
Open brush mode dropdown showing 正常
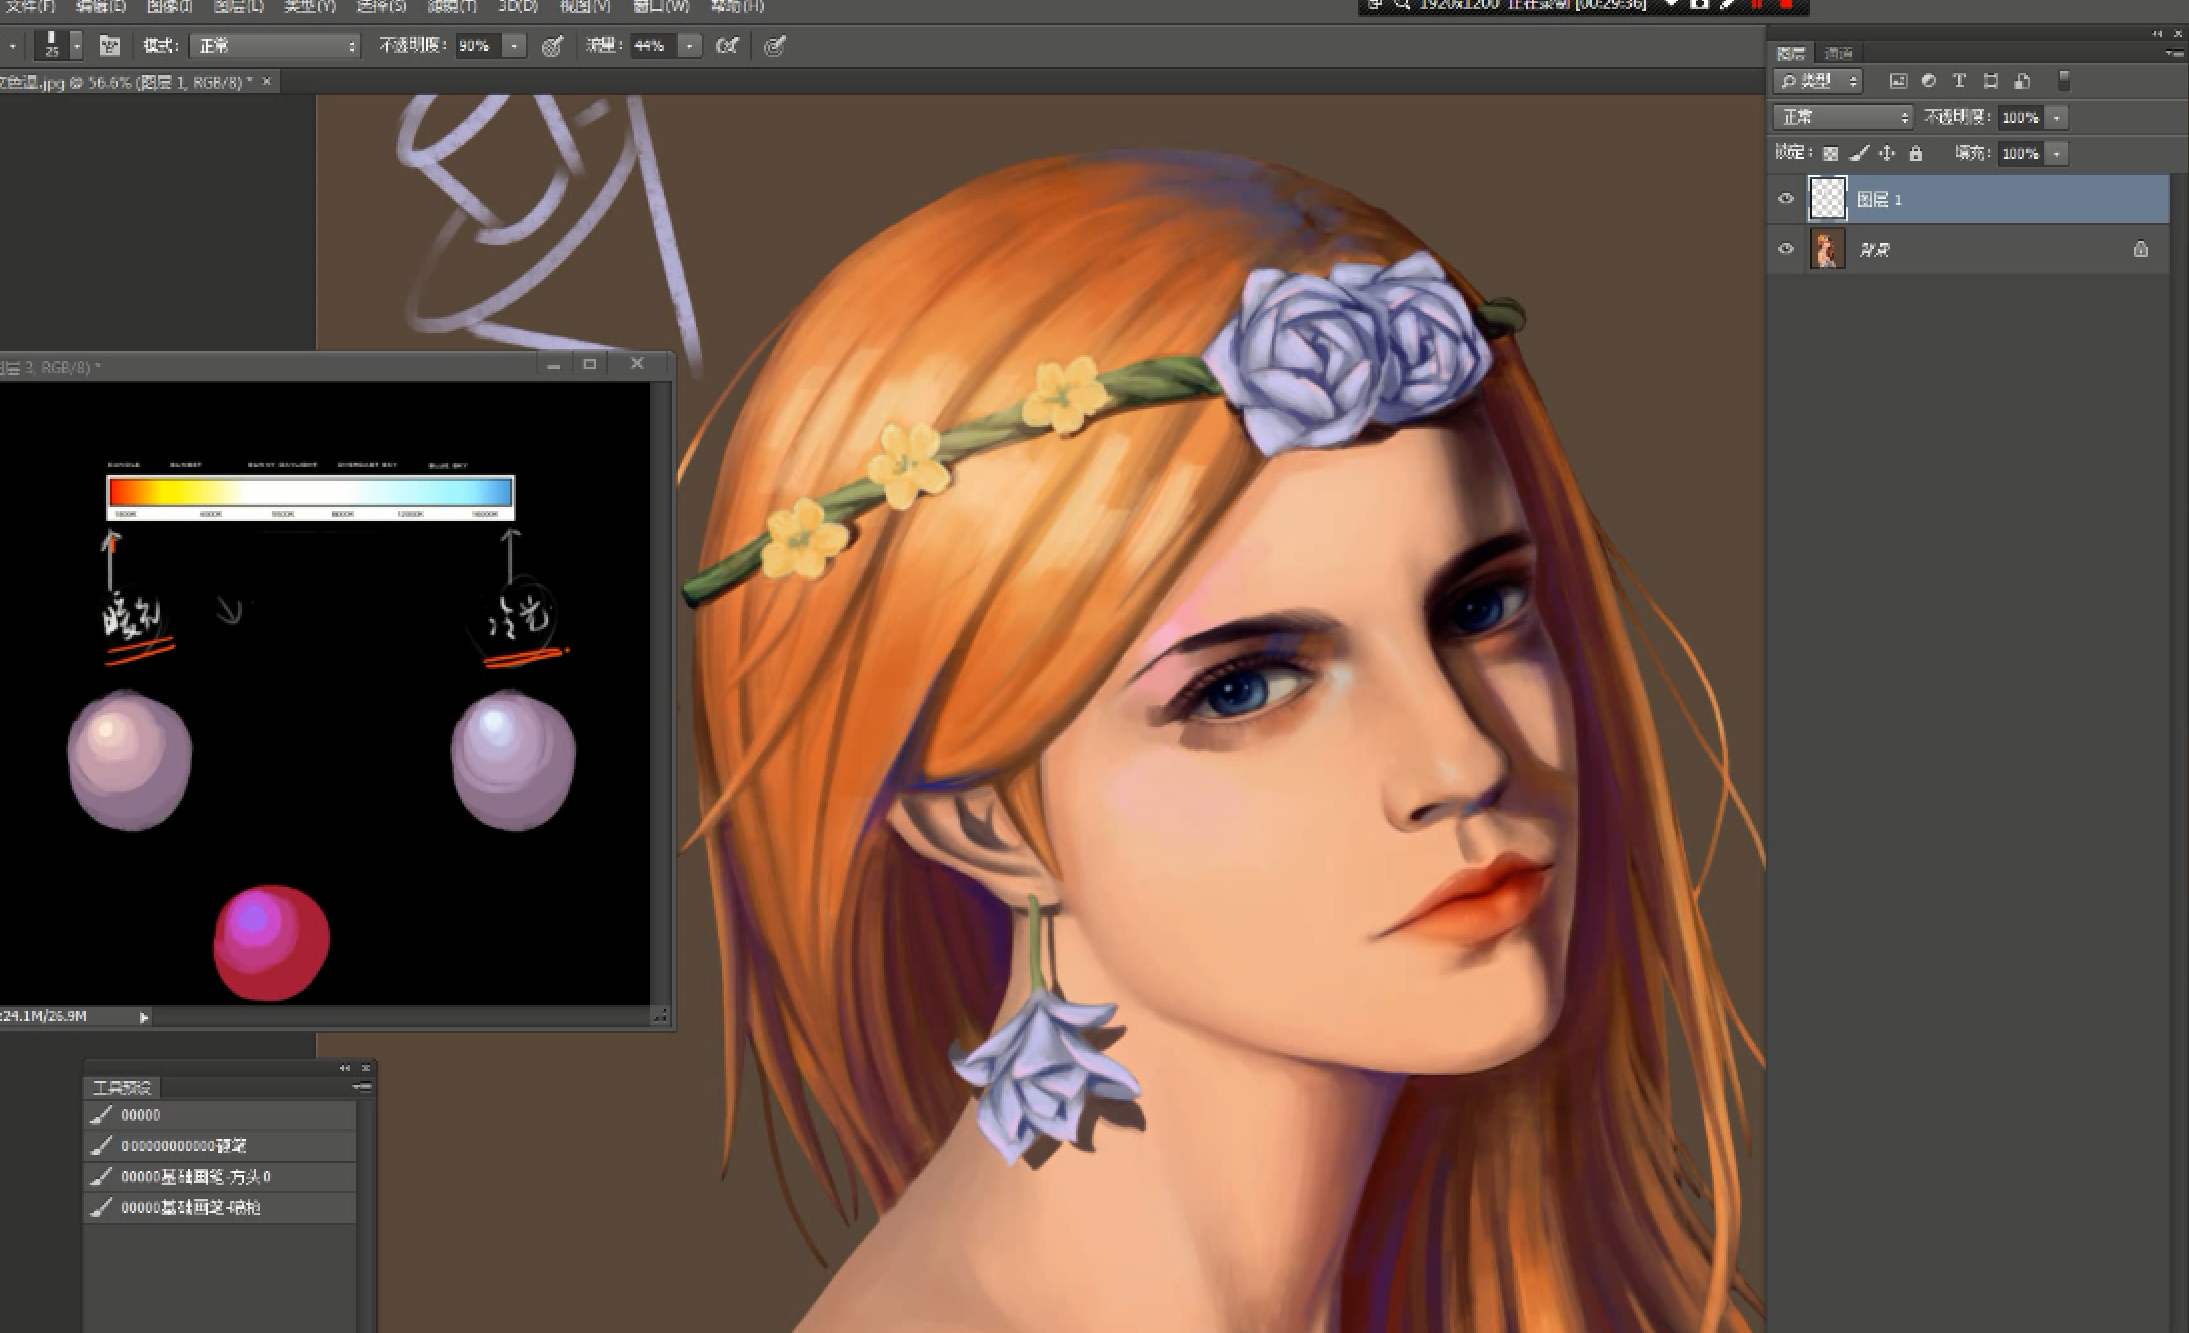point(275,46)
